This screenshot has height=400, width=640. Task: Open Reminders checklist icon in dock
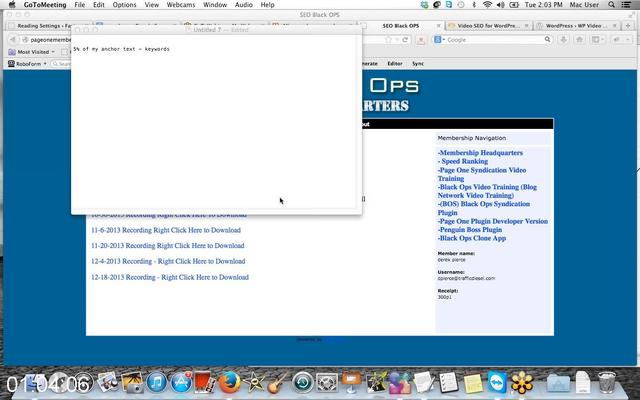click(x=449, y=383)
